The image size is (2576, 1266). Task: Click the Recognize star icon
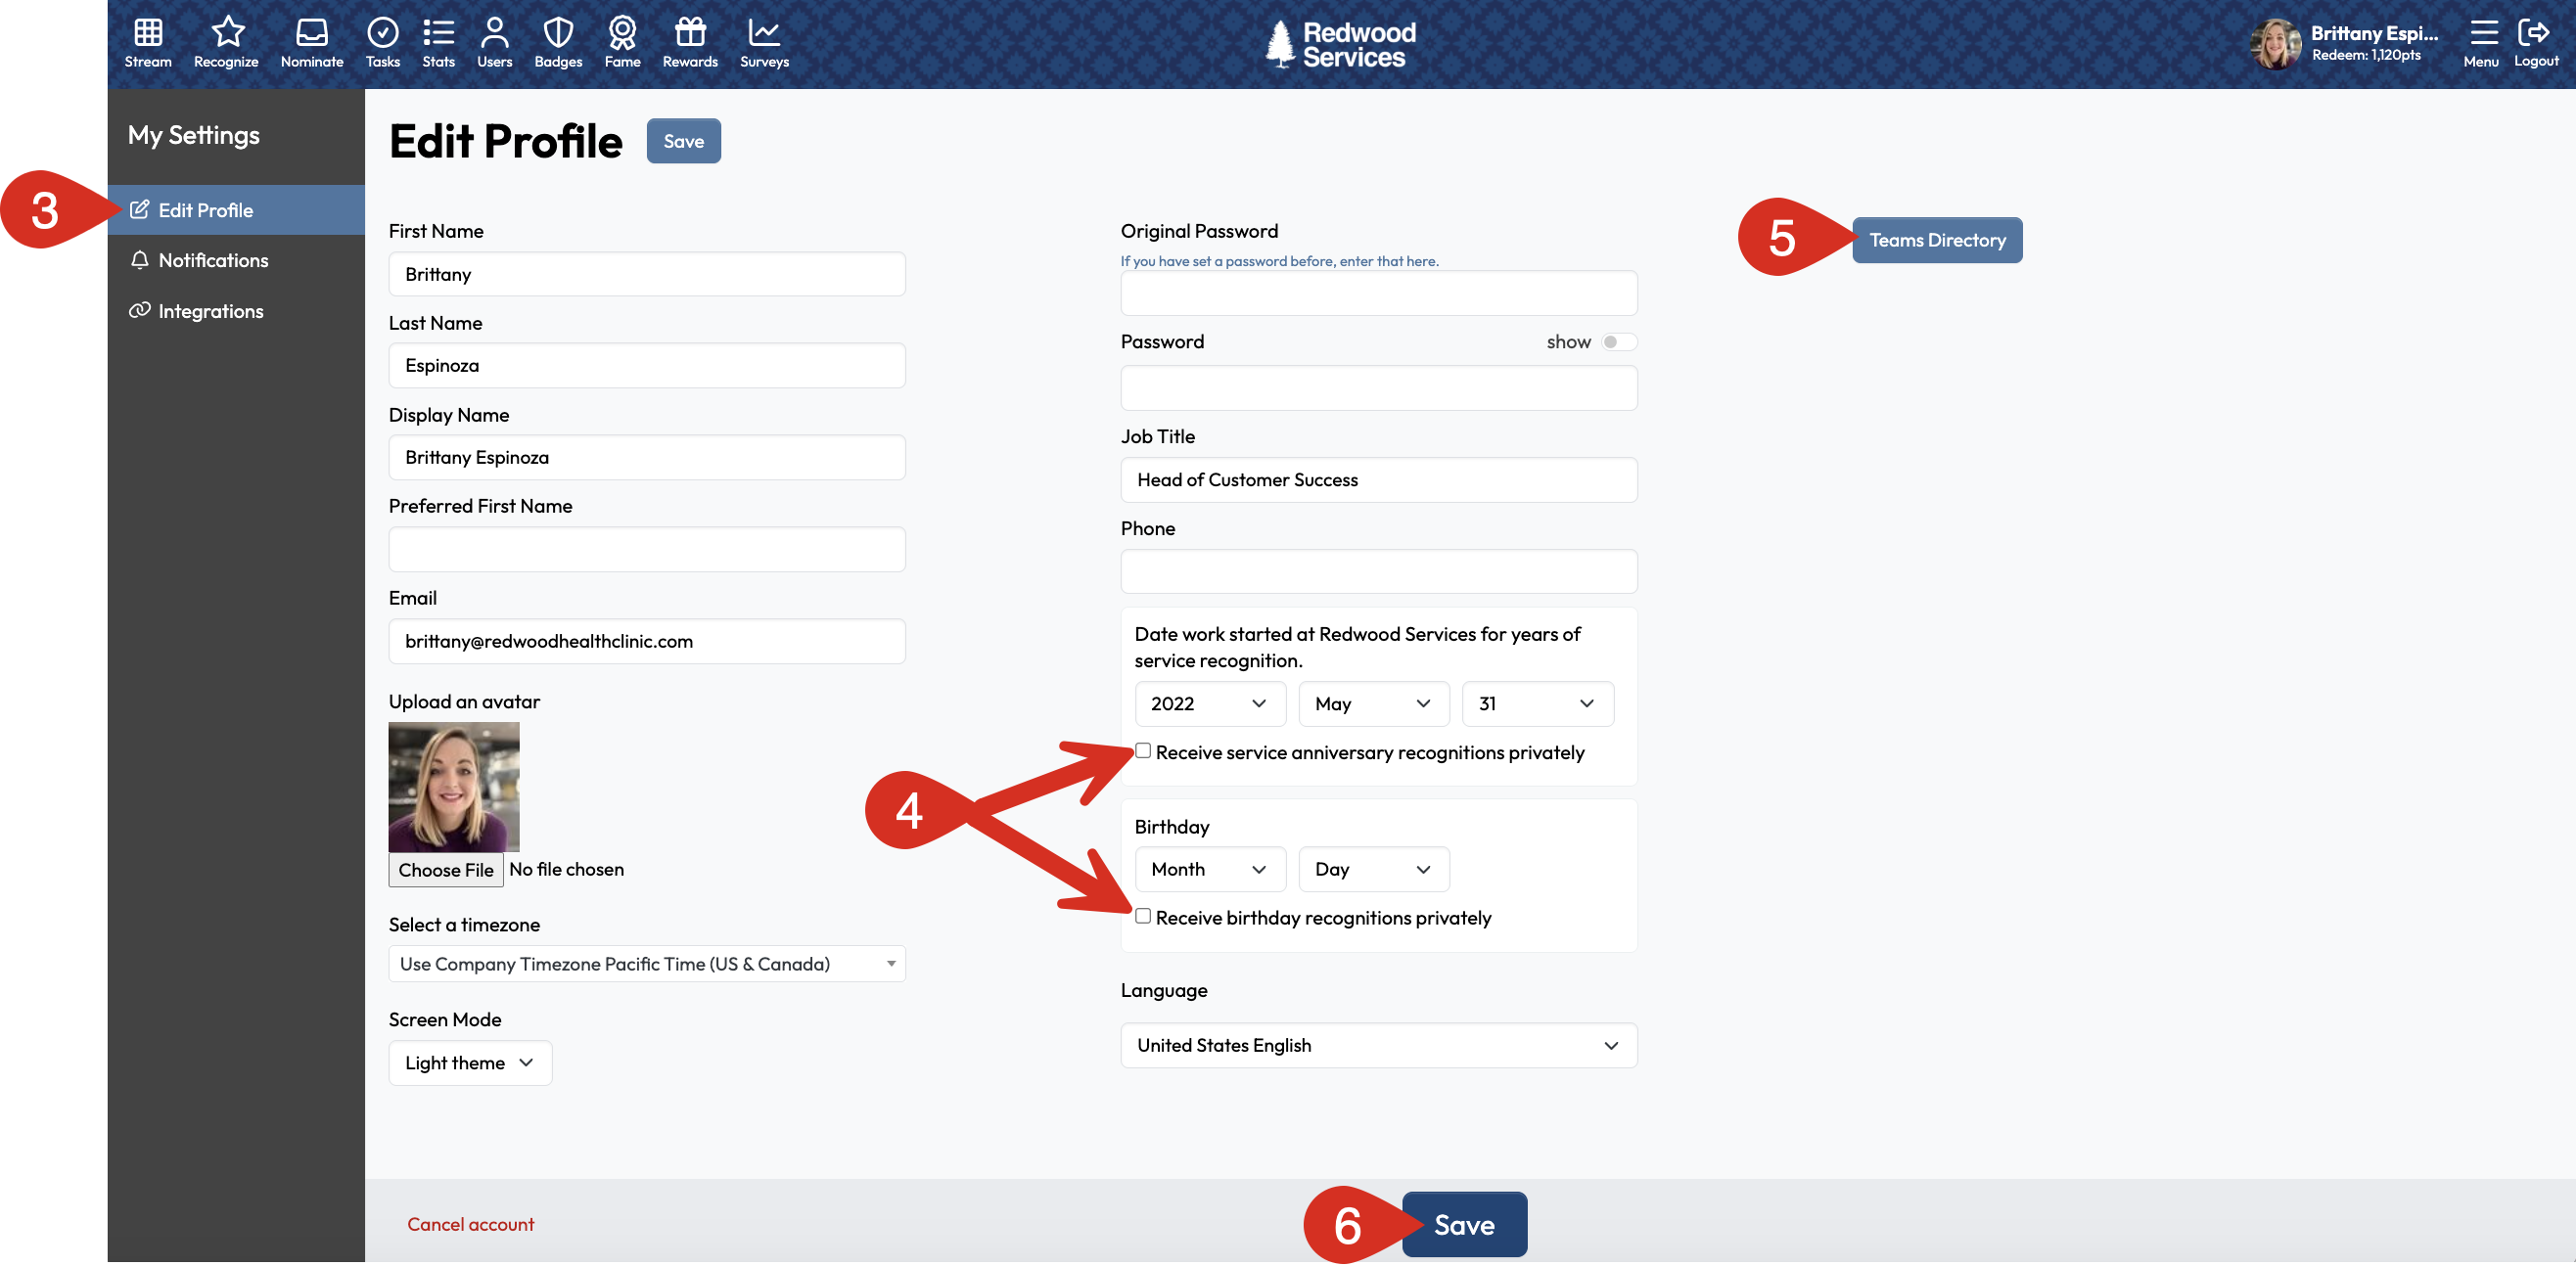point(227,33)
